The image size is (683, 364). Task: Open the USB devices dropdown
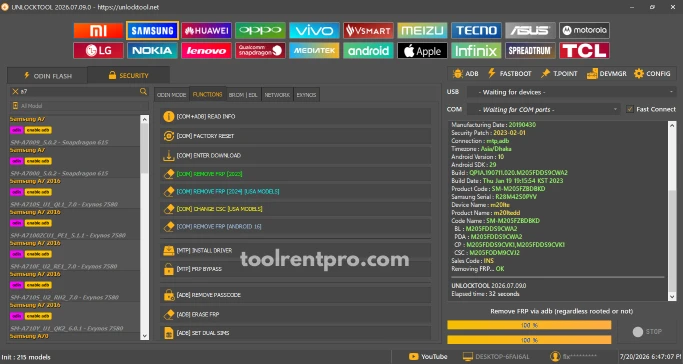tap(571, 92)
